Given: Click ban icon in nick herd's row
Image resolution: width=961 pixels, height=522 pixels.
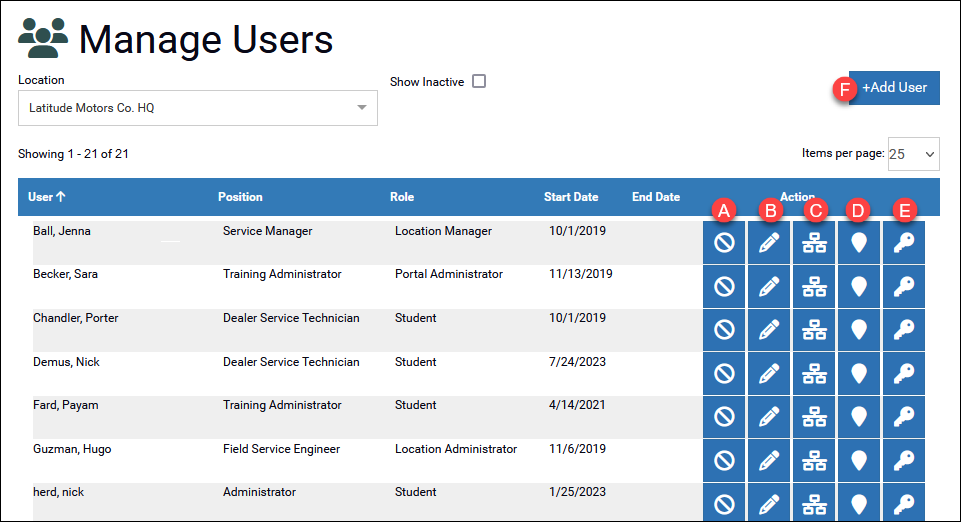Looking at the screenshot, I should coord(724,503).
